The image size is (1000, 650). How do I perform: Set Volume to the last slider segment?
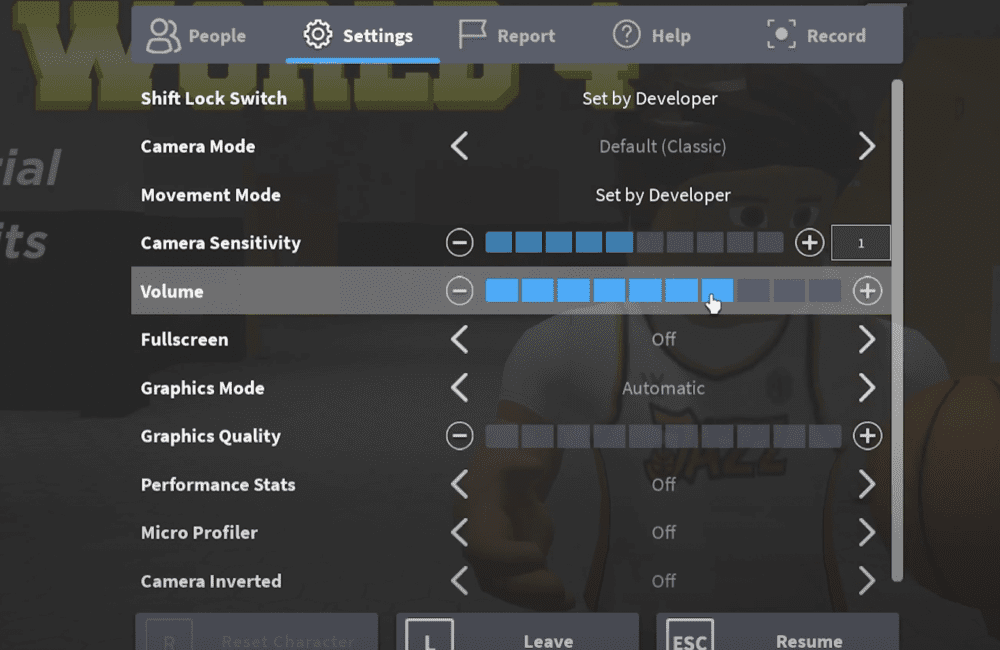click(825, 291)
